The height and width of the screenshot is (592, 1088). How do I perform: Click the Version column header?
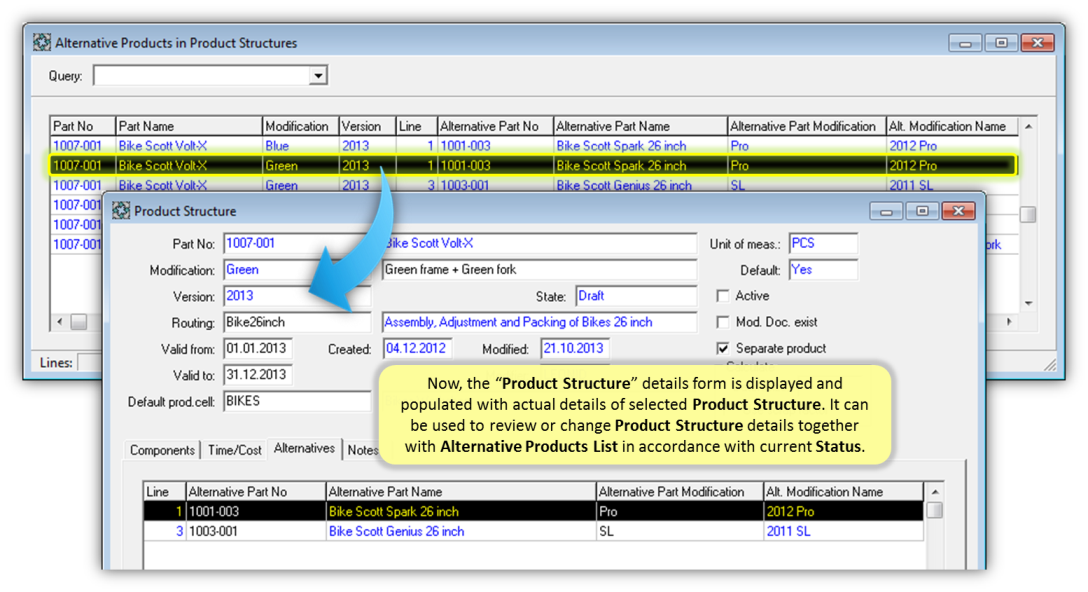click(x=366, y=126)
